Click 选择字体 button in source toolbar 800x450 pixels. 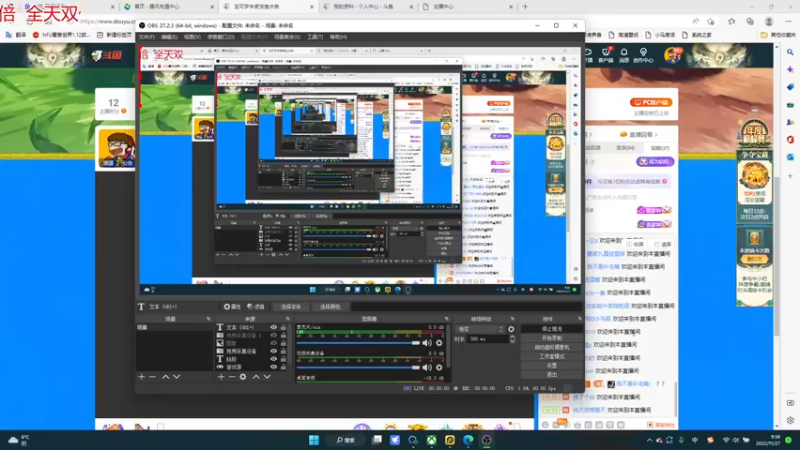coord(290,307)
